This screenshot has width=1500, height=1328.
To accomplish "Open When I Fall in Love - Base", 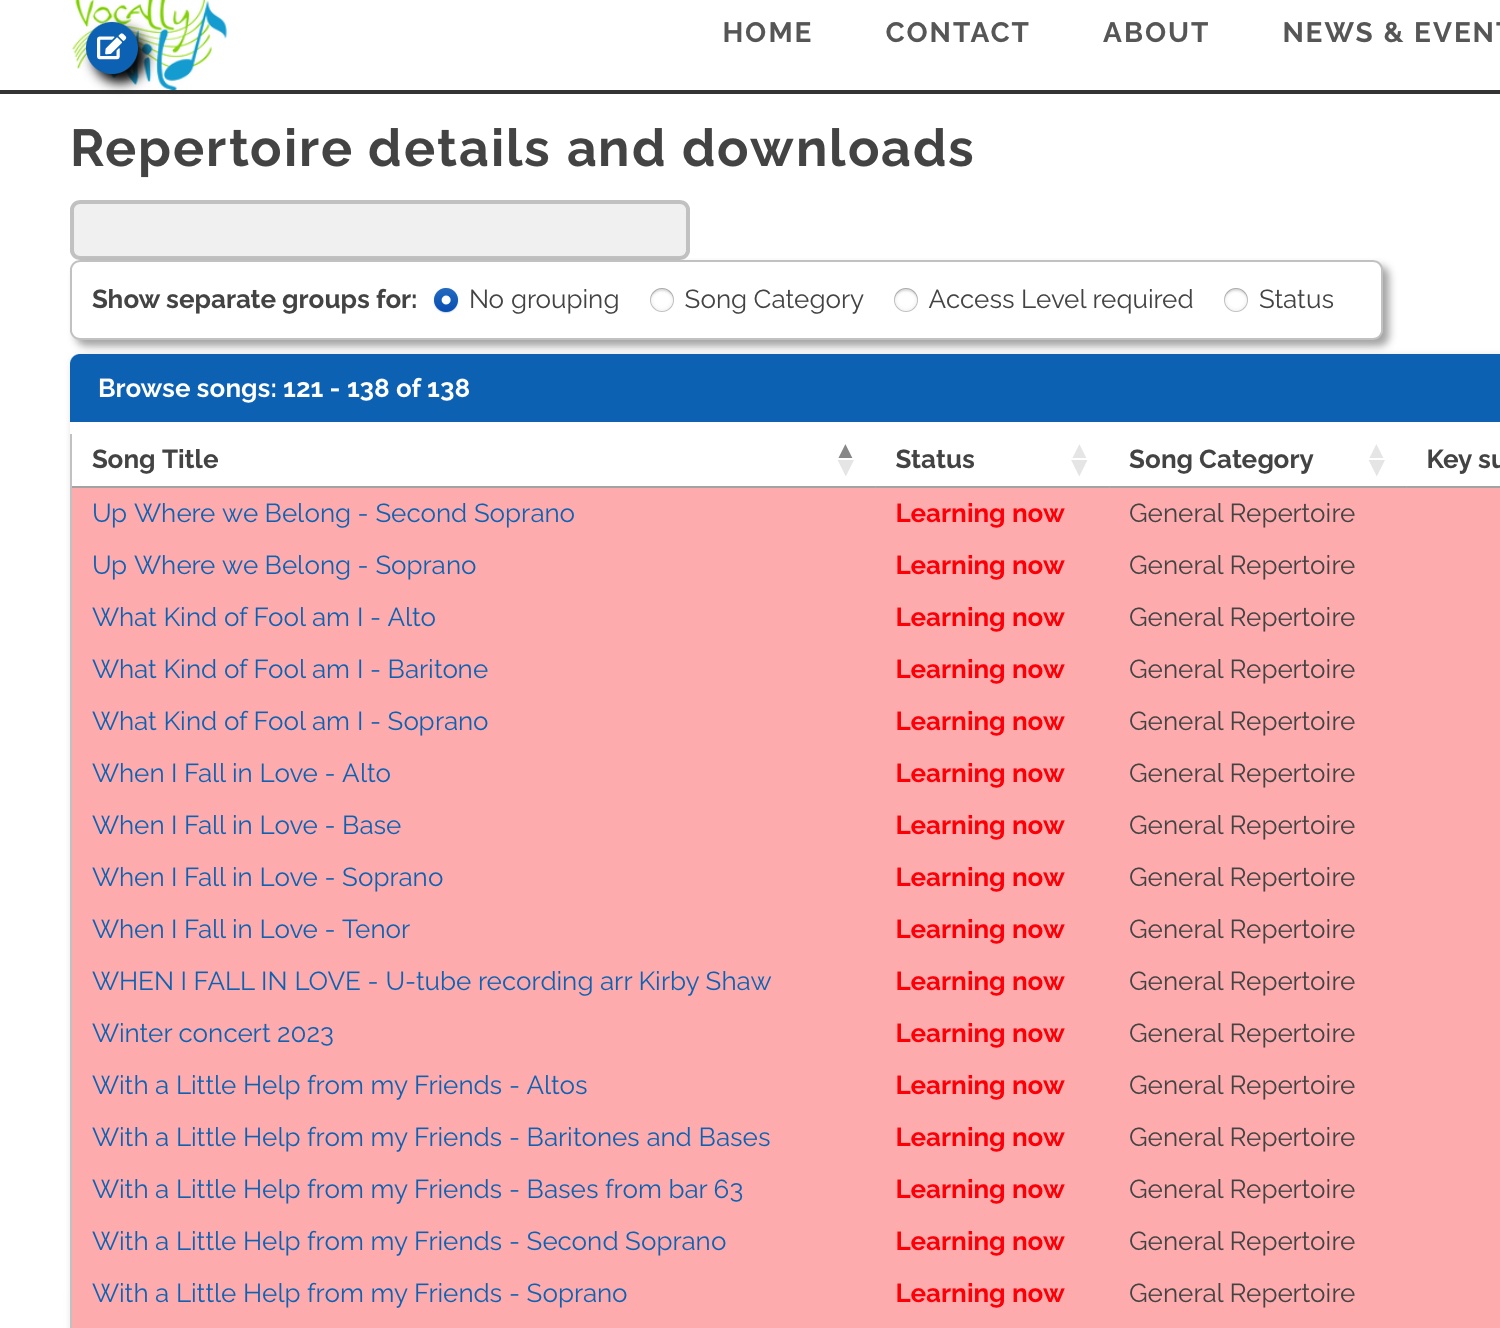I will tap(246, 825).
